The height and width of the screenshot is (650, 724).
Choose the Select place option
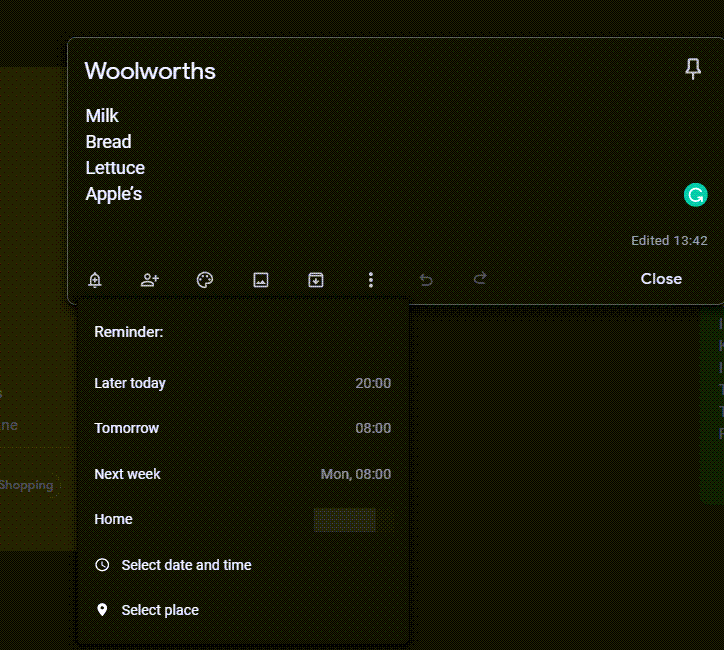coord(242,610)
